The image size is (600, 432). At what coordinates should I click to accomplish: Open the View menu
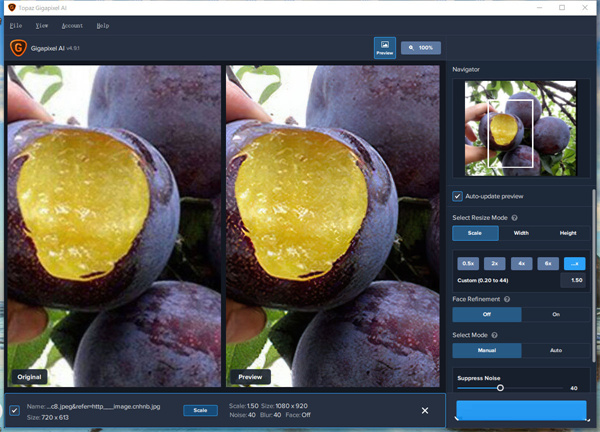click(42, 25)
